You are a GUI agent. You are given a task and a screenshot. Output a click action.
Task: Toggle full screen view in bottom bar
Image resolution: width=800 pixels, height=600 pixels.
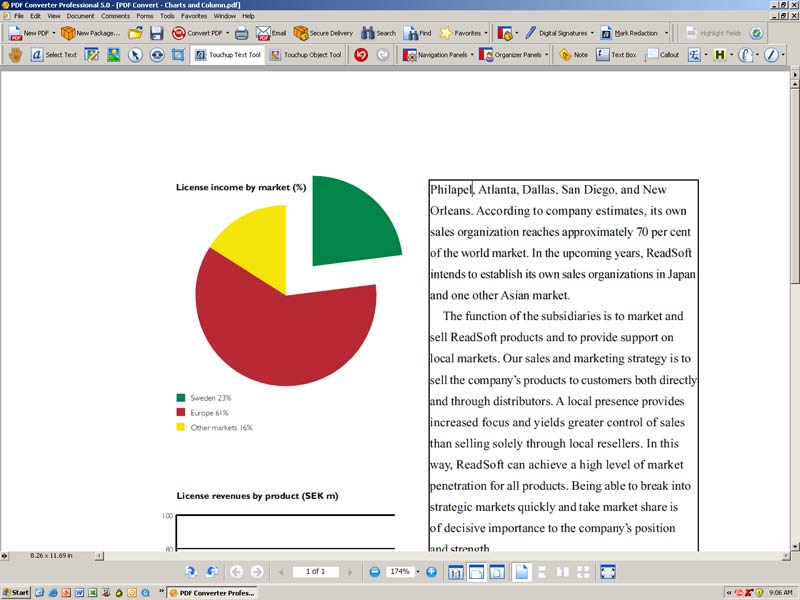click(x=607, y=571)
